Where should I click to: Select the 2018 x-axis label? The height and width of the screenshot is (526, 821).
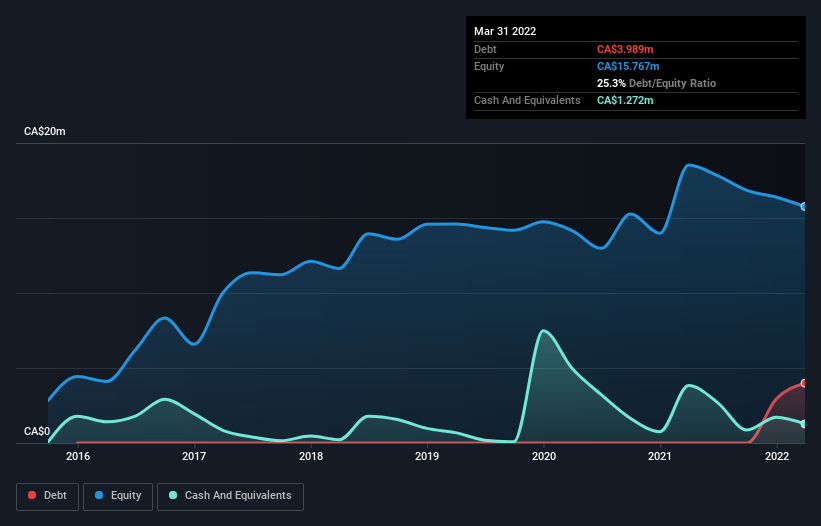coord(311,456)
